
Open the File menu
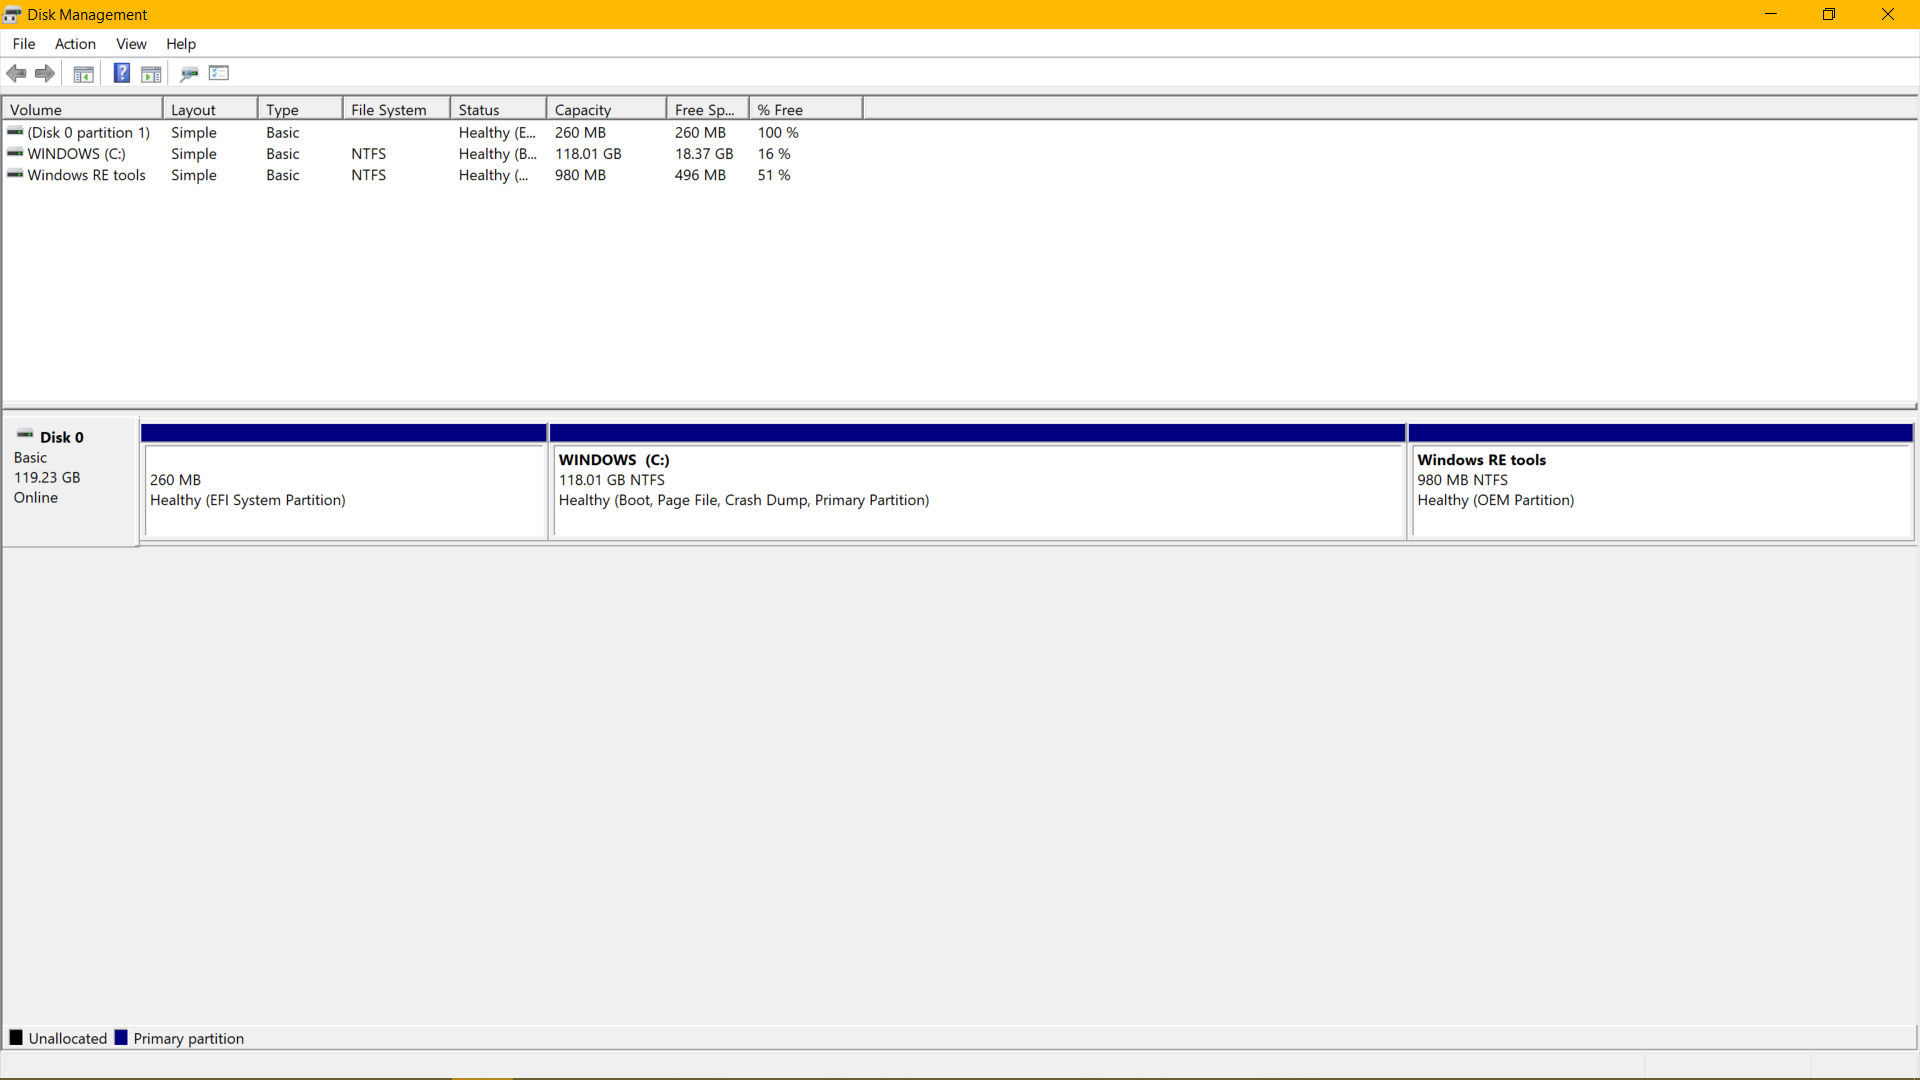click(23, 44)
